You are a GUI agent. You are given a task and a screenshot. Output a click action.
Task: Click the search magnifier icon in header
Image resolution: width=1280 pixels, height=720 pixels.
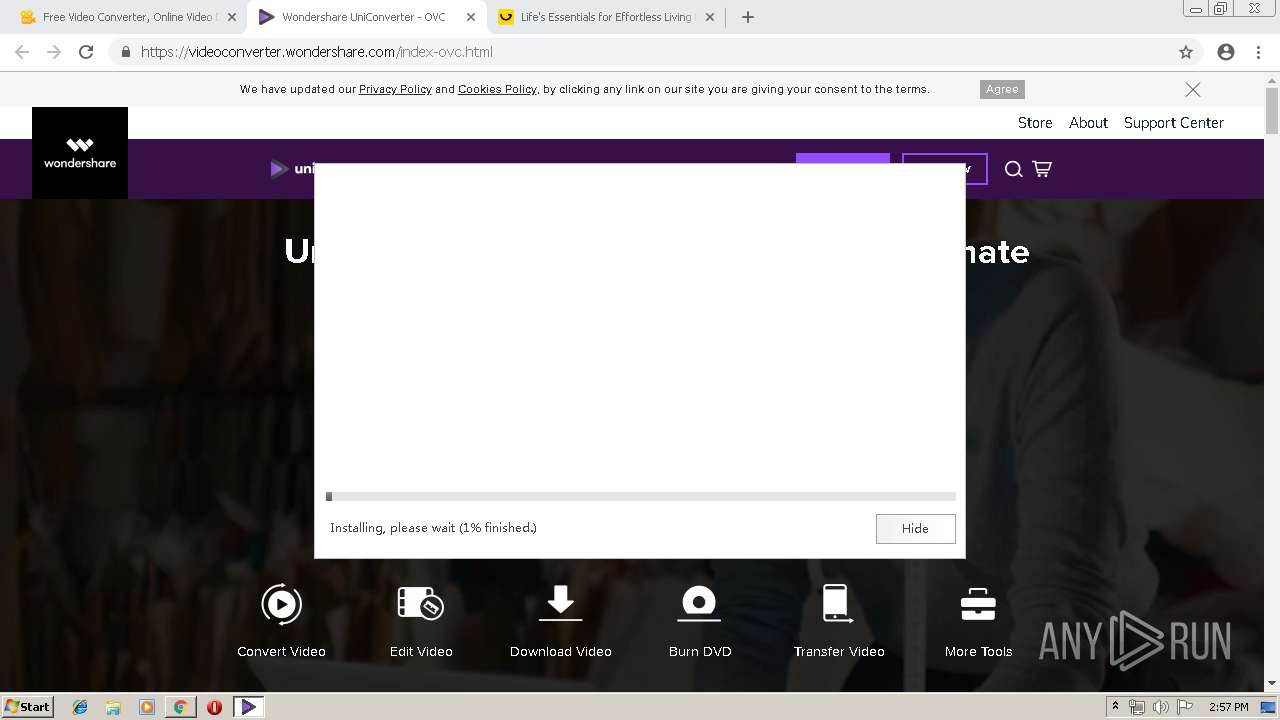click(x=1013, y=169)
